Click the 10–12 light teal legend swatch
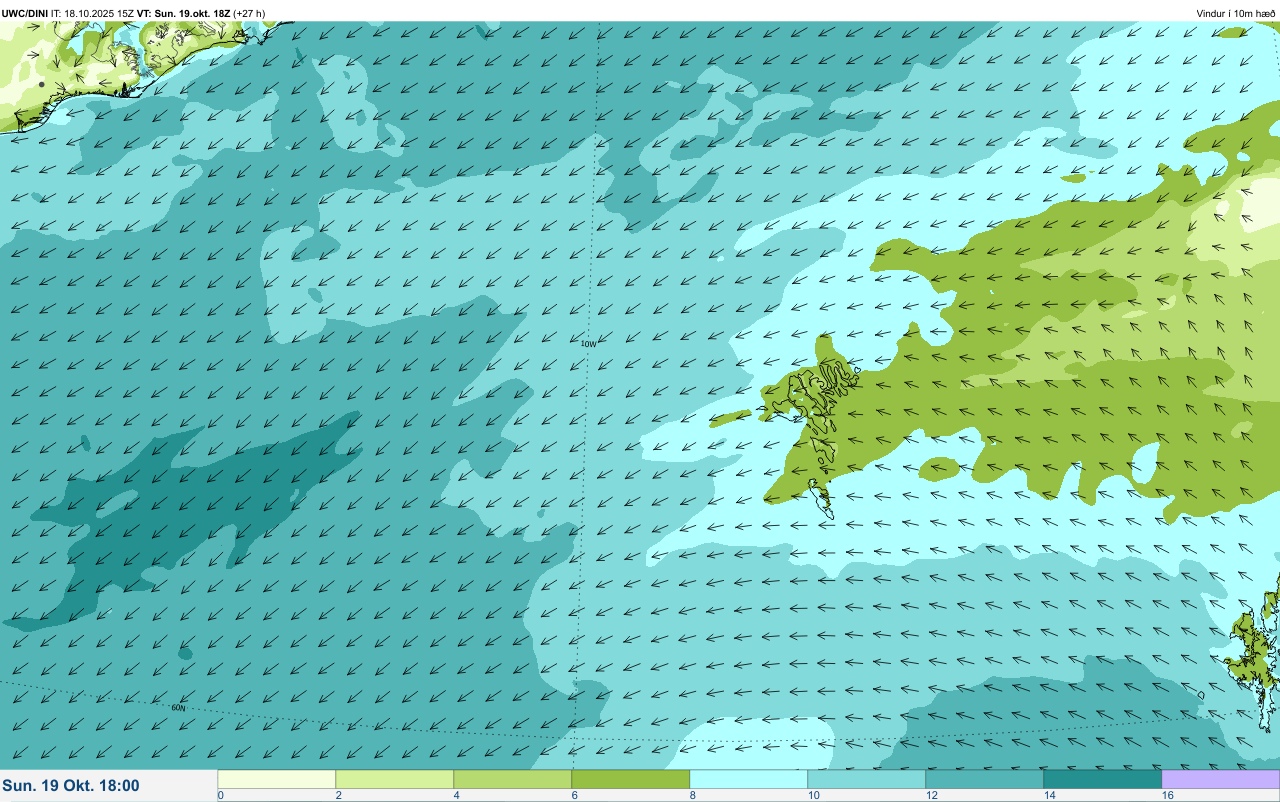1280x802 pixels. coord(867,779)
